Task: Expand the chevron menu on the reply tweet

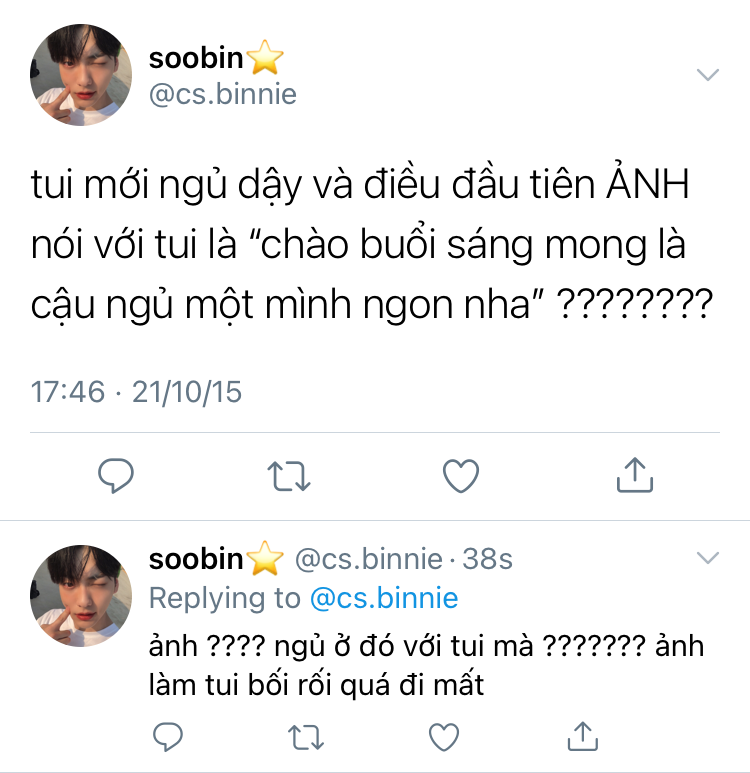Action: (x=708, y=558)
